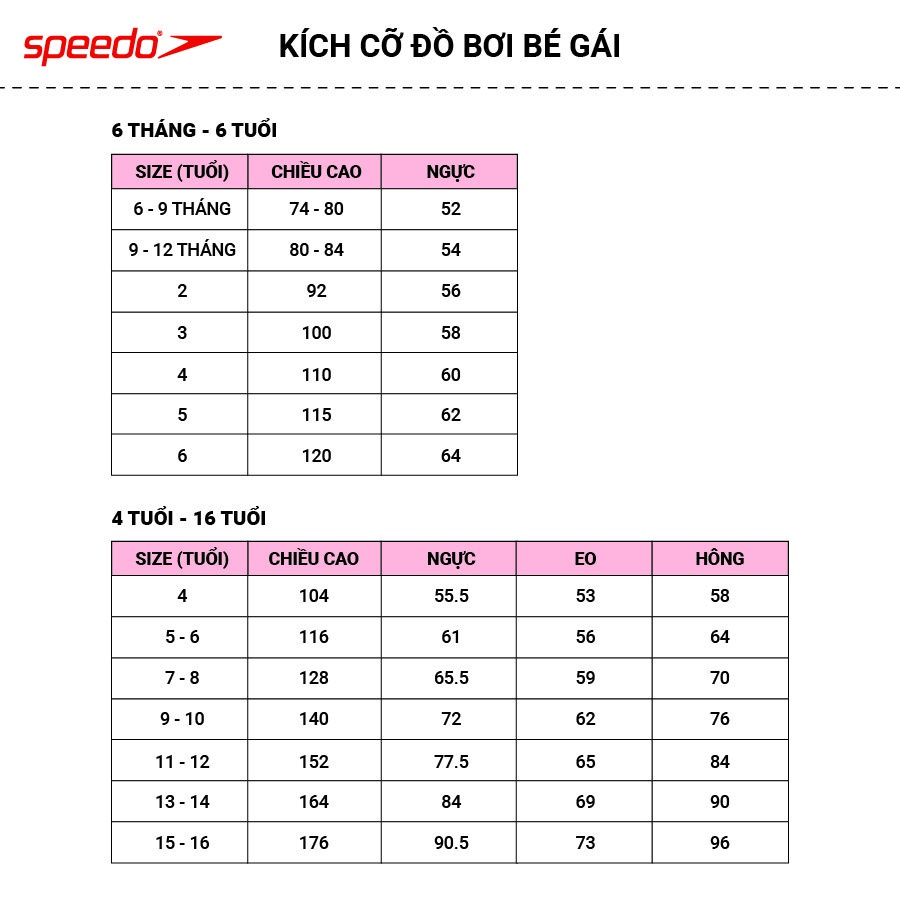Click the height value 100 cell

(315, 333)
